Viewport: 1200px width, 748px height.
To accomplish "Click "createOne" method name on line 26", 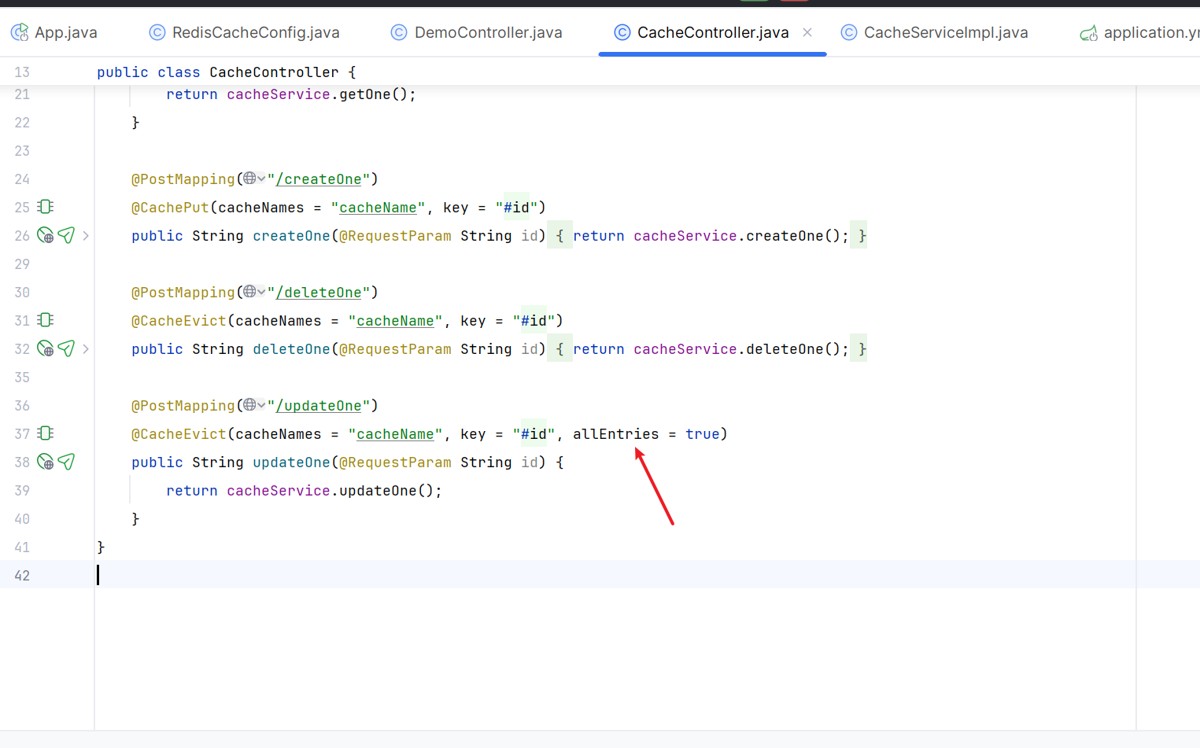I will click(x=291, y=236).
